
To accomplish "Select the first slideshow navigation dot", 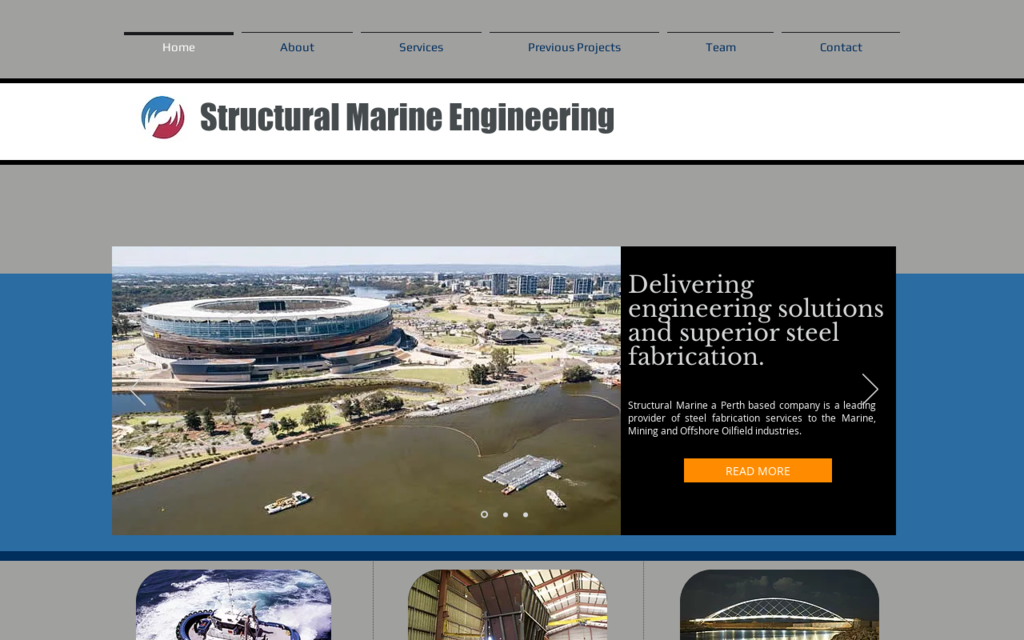I will (485, 514).
